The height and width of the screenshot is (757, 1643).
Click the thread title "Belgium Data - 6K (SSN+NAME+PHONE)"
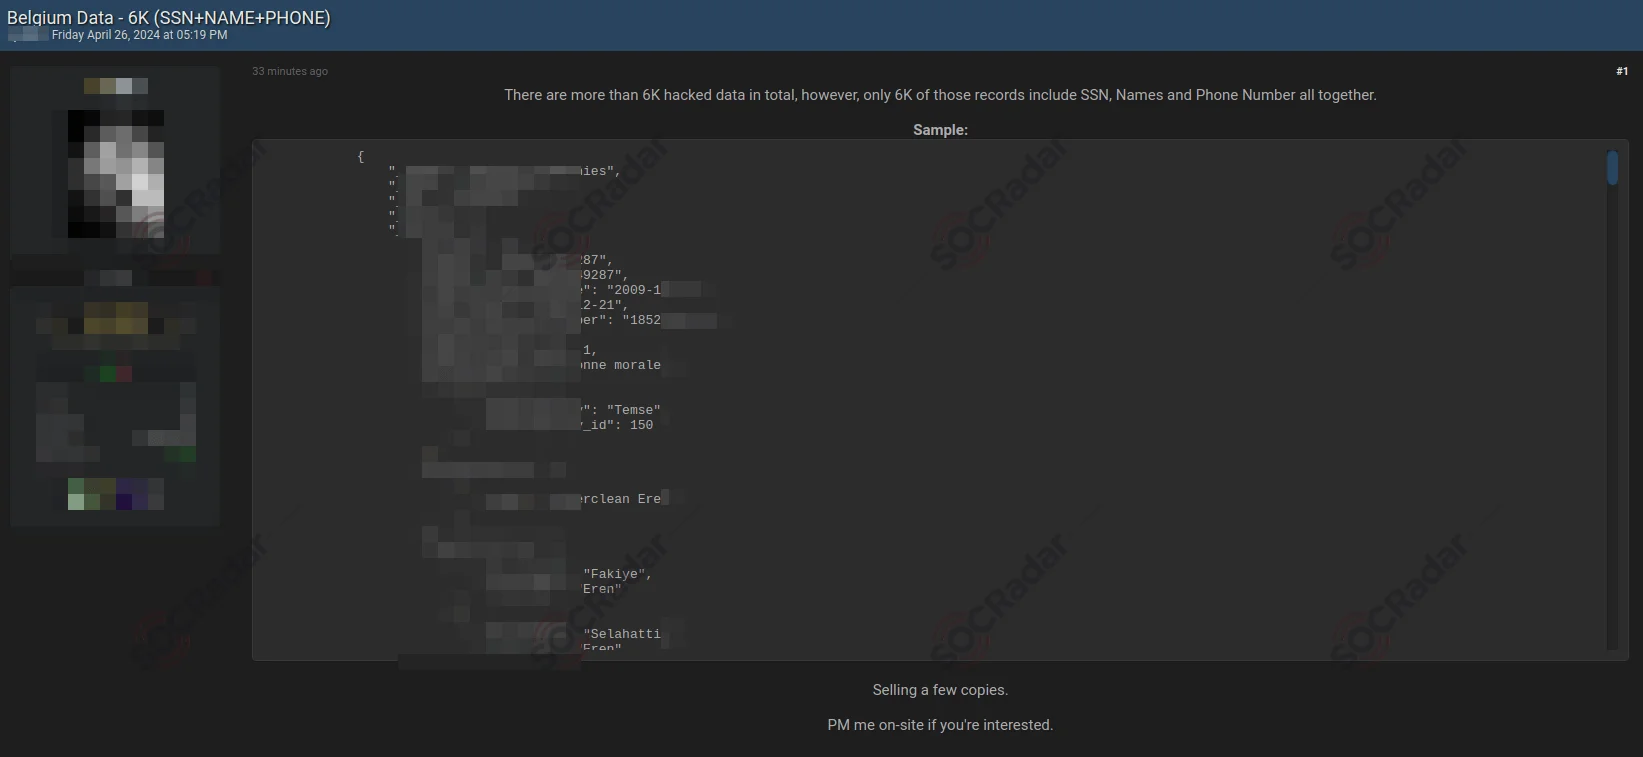[x=169, y=18]
